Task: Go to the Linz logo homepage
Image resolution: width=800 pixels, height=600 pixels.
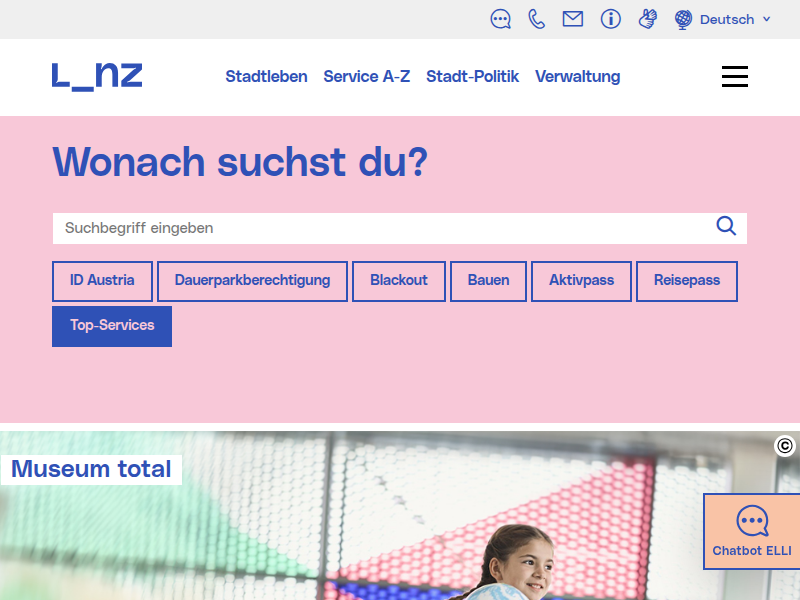Action: (97, 76)
